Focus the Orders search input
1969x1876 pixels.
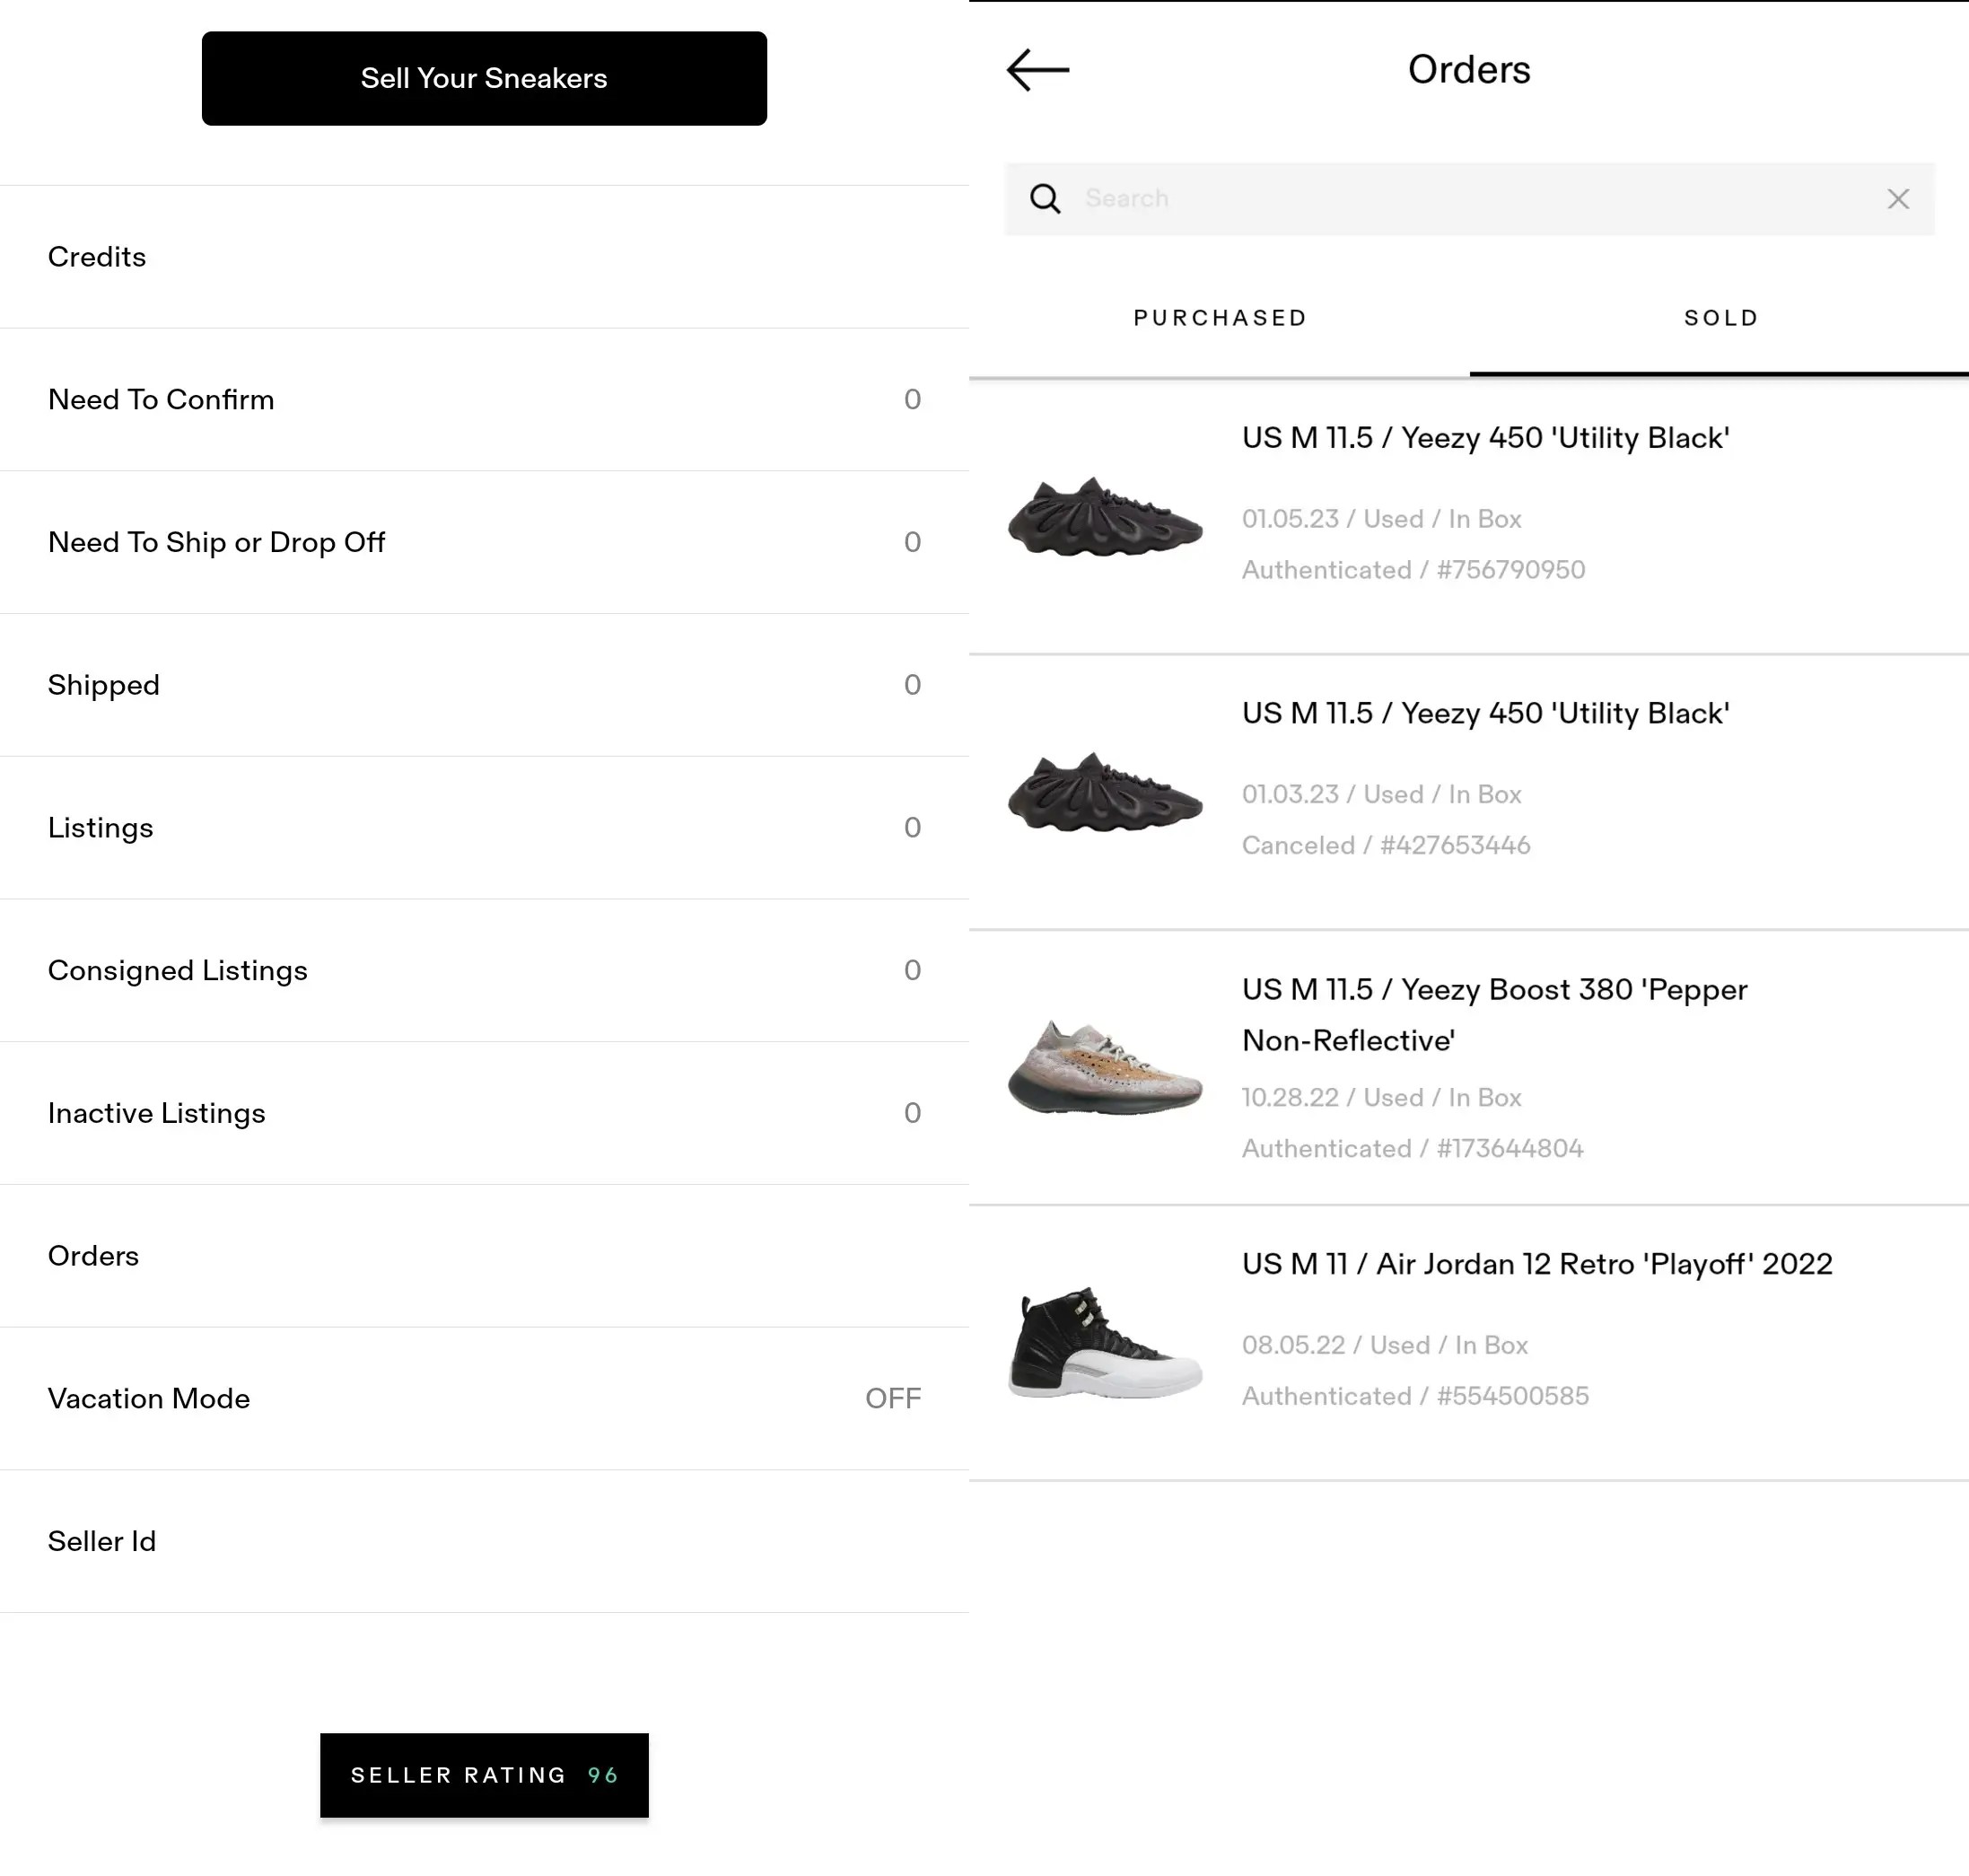coord(1469,199)
